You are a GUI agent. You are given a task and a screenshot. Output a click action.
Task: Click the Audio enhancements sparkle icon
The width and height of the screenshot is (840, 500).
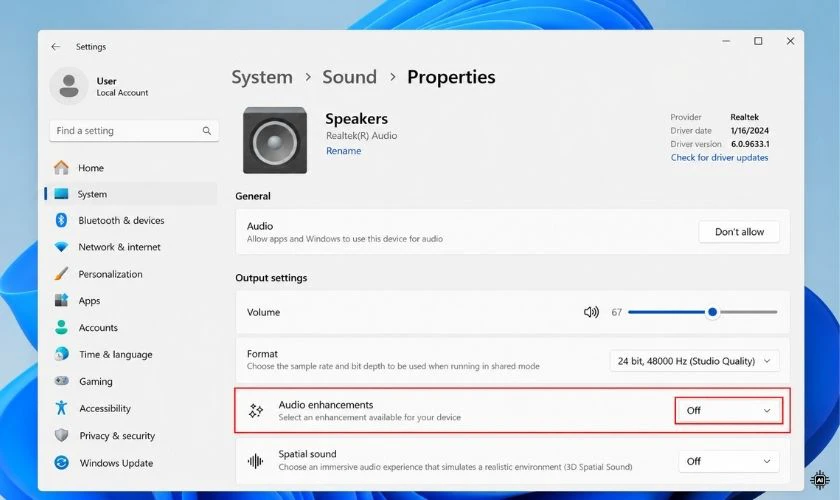(256, 411)
